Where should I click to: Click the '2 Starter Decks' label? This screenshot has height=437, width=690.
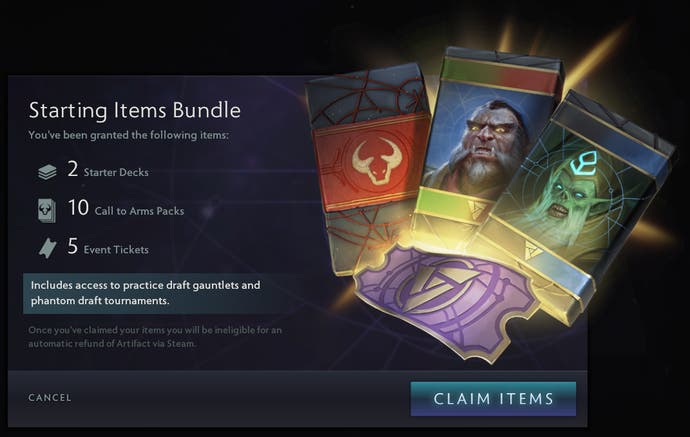pyautogui.click(x=108, y=169)
